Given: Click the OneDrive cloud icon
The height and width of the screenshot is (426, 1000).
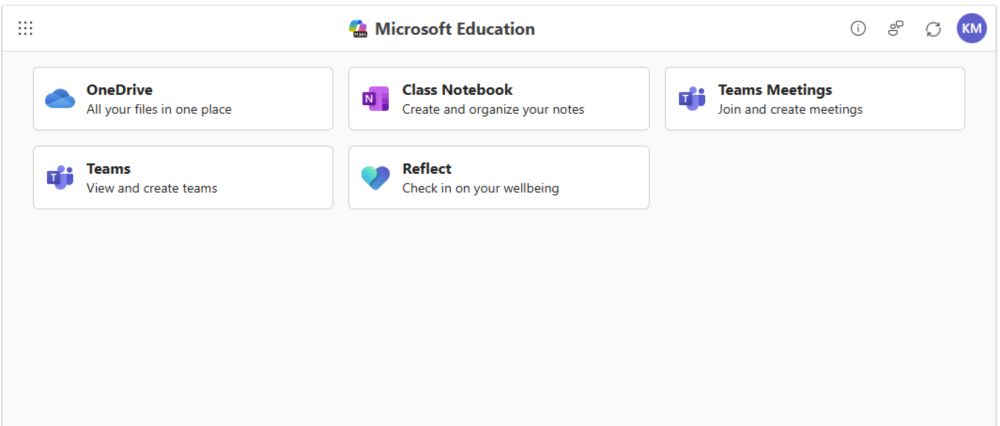Looking at the screenshot, I should coord(60,99).
